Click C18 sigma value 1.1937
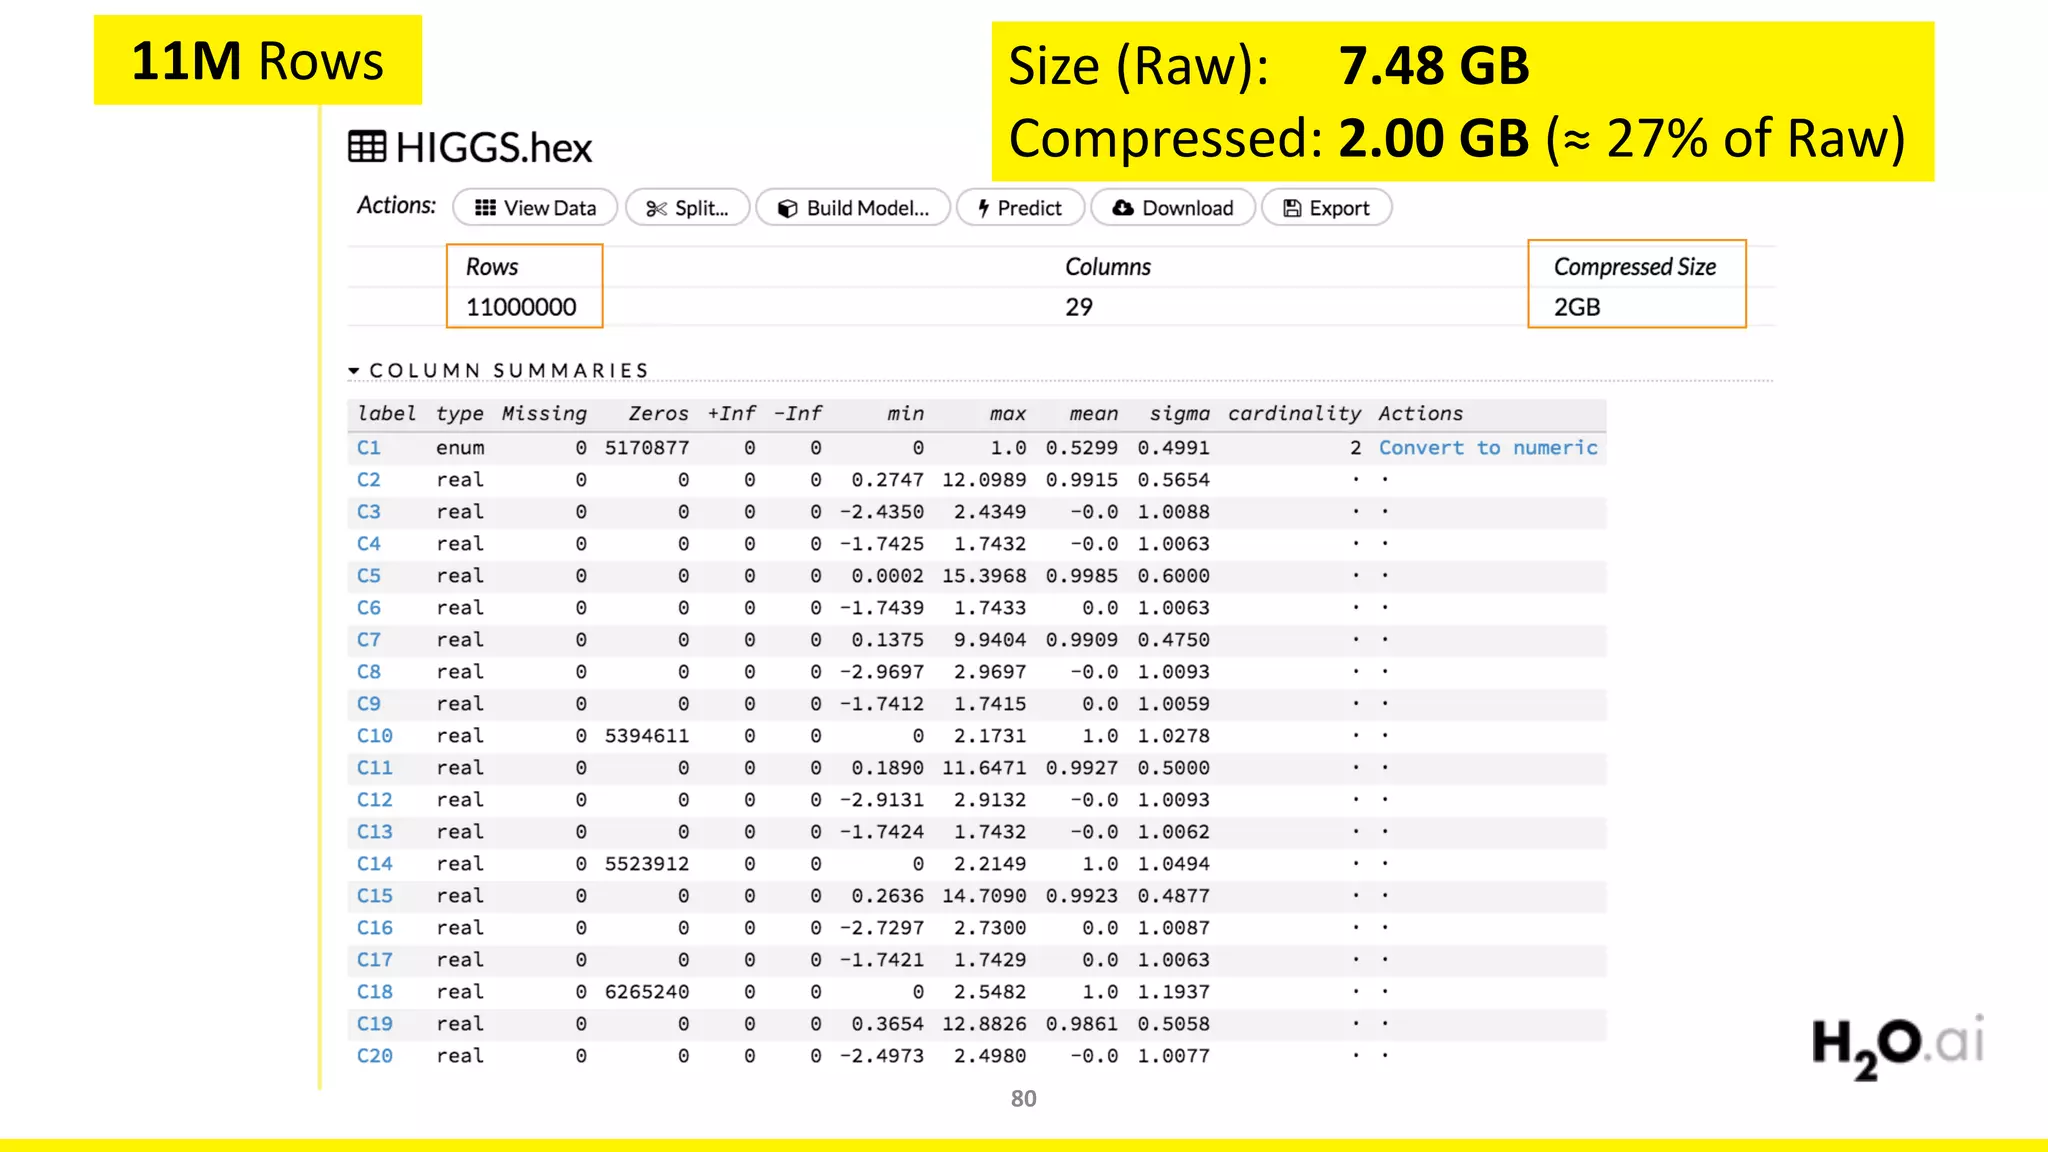Viewport: 2048px width, 1152px height. (1173, 992)
